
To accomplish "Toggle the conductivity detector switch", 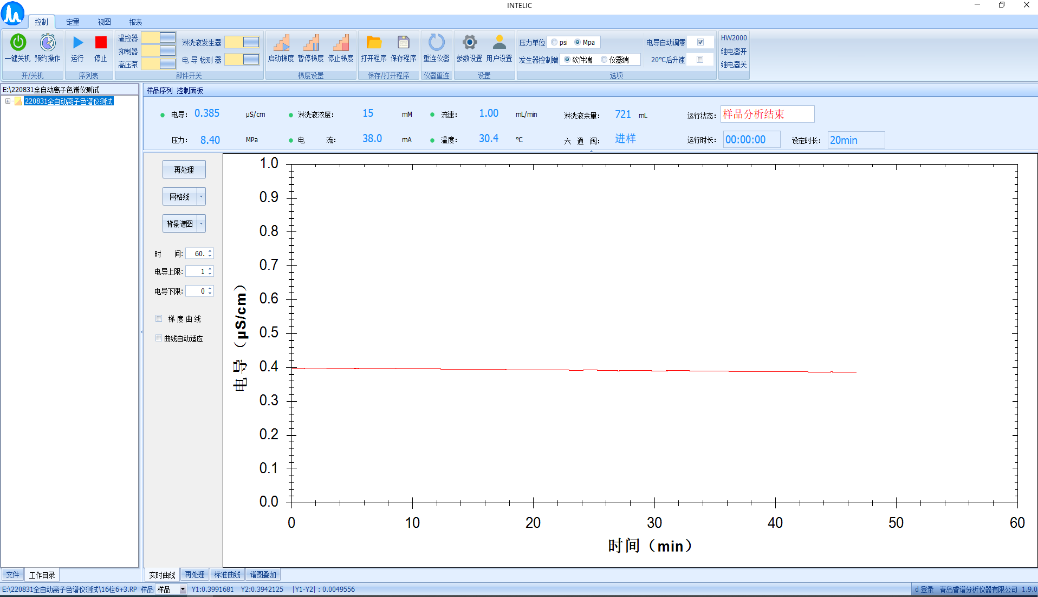I will coord(242,60).
